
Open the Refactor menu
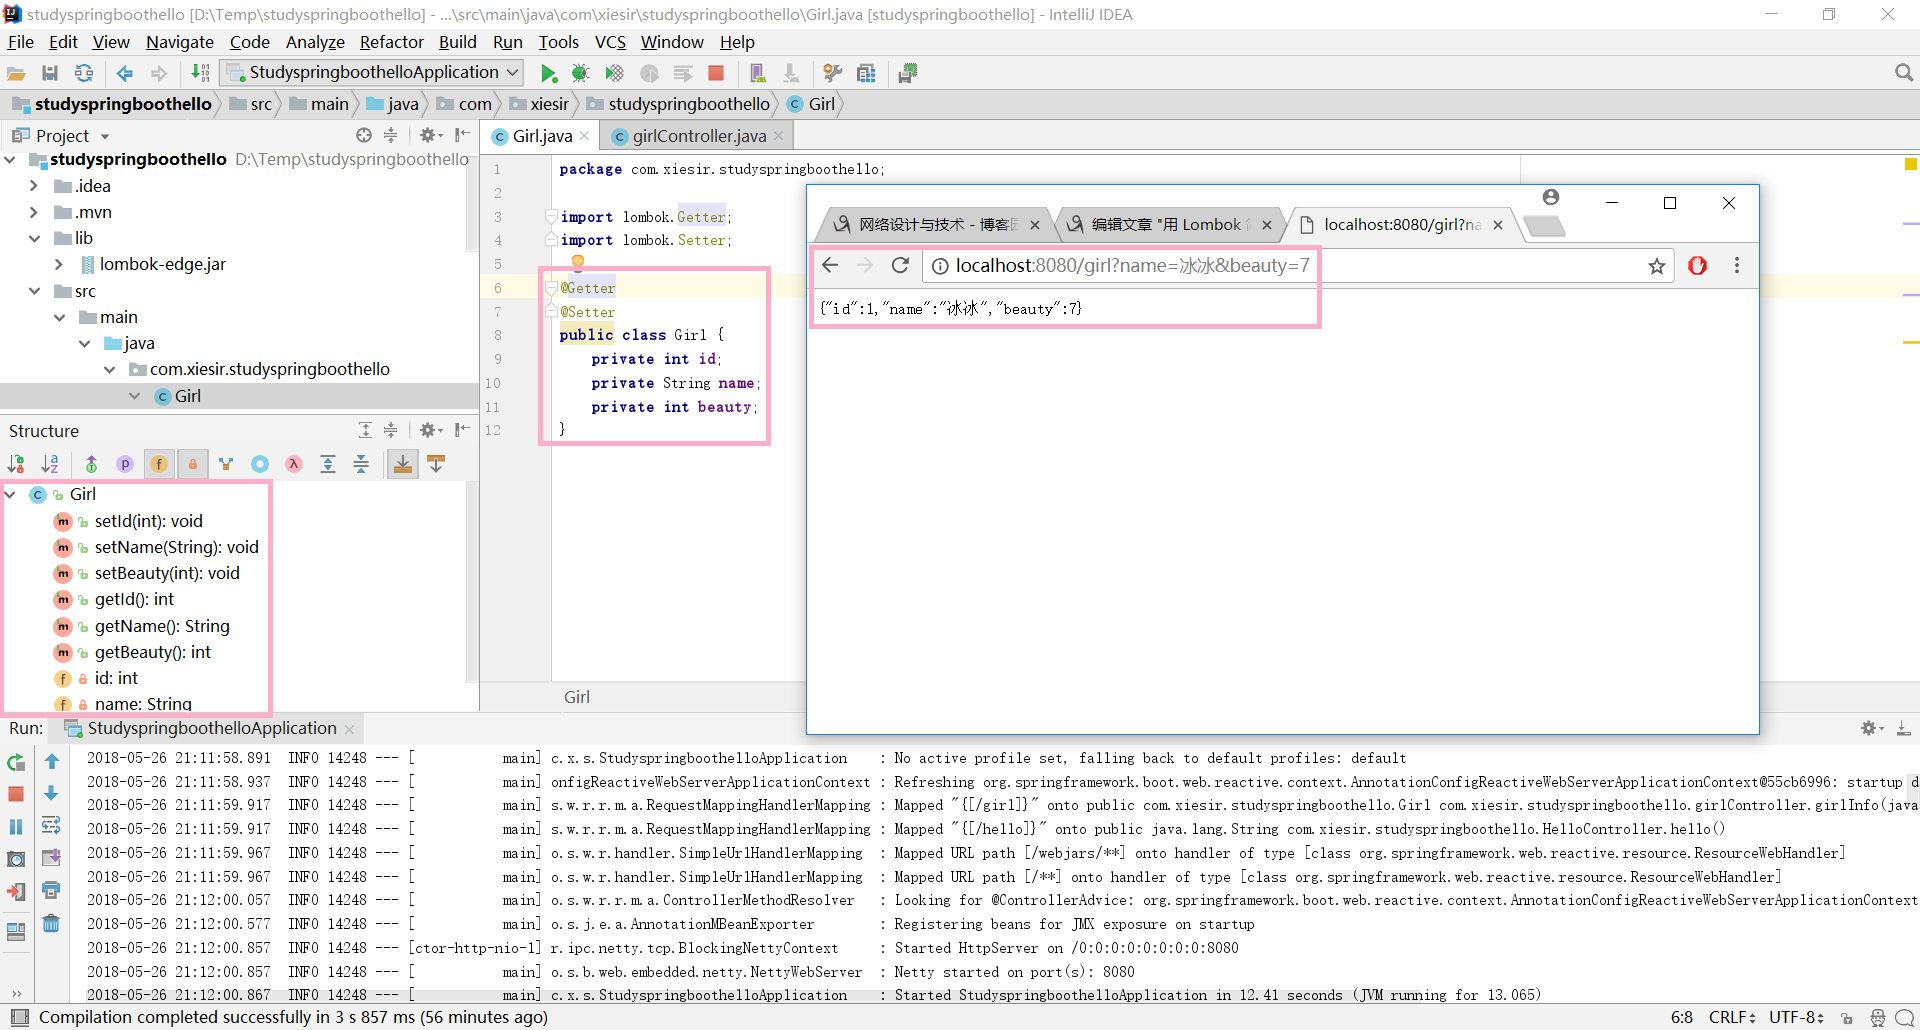tap(391, 42)
